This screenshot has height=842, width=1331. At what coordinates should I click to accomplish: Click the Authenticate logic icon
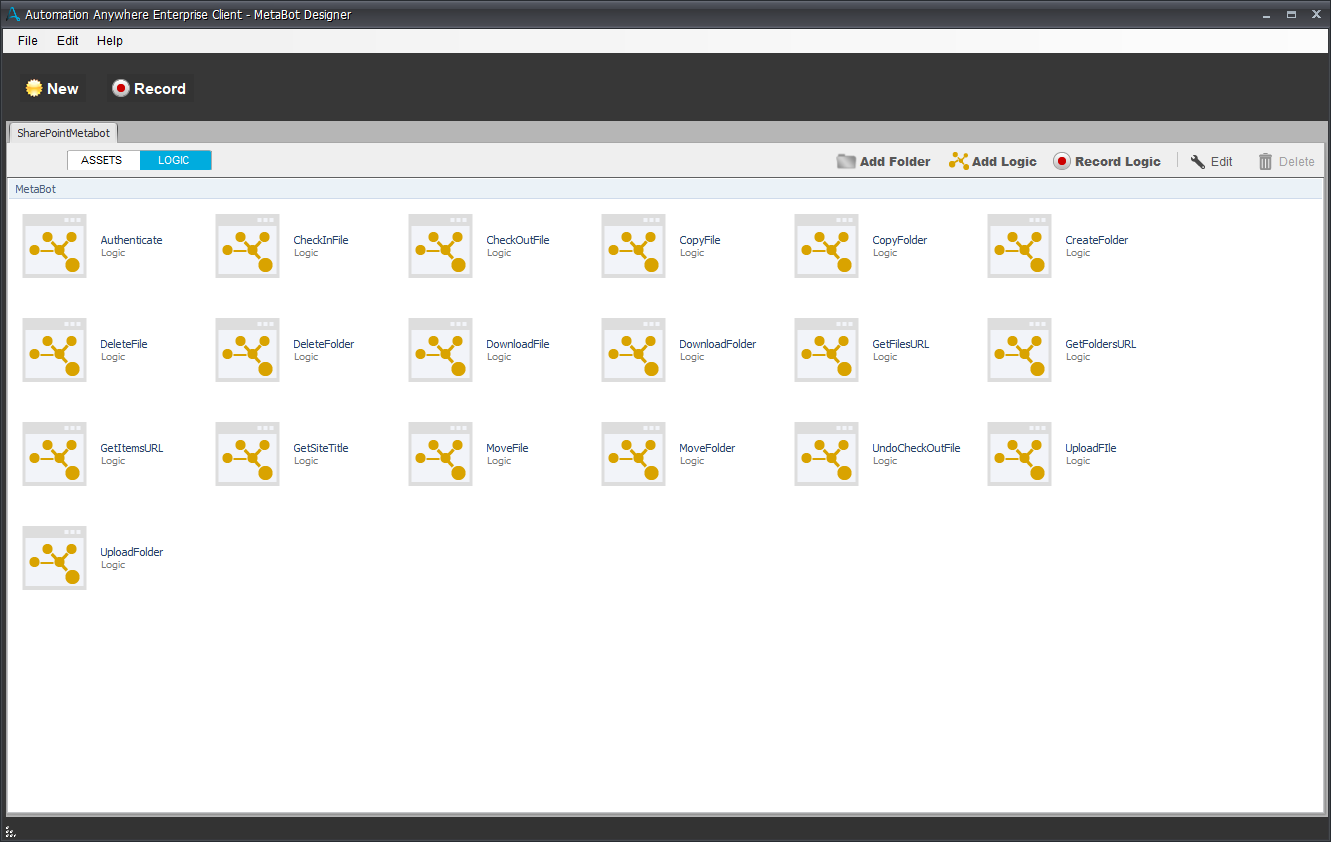click(54, 246)
